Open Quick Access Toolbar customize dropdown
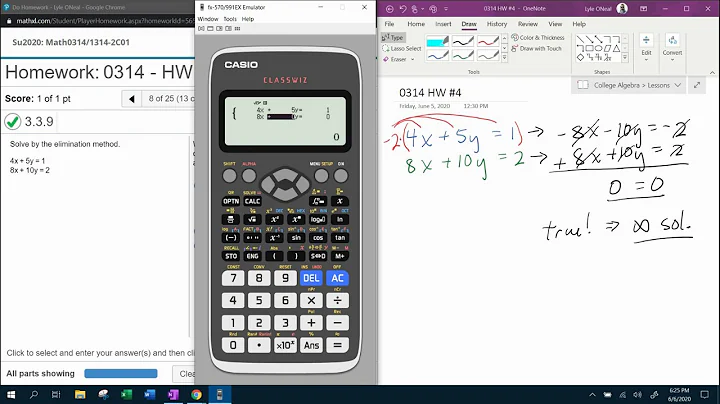 [x=446, y=9]
